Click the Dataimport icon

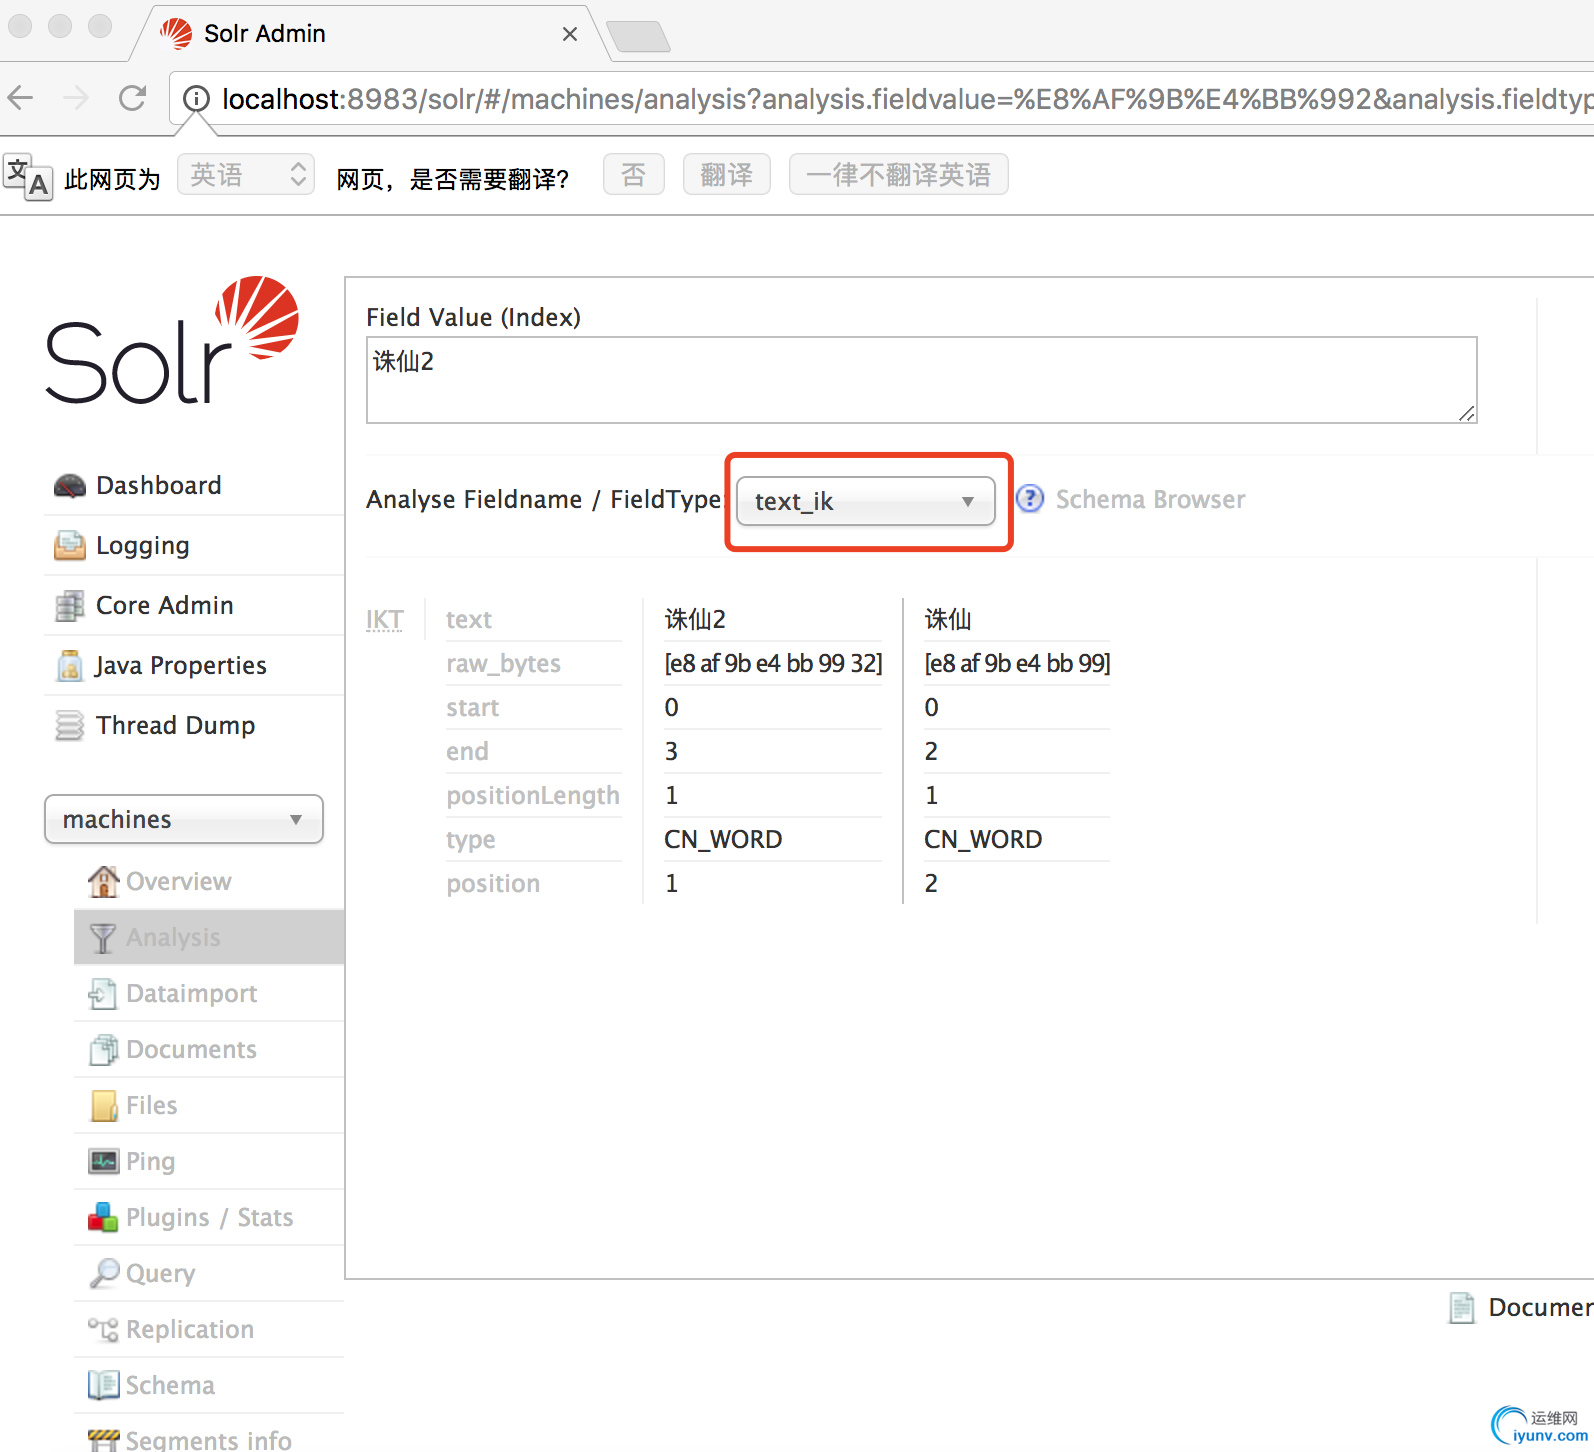103,993
